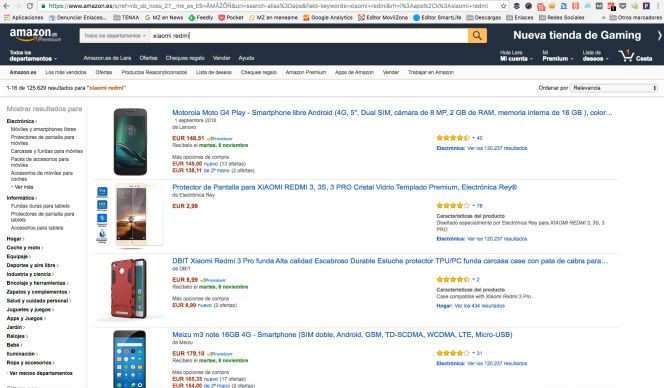Click the Editor SmartLife bookmark
664x388 pixels.
coord(437,18)
